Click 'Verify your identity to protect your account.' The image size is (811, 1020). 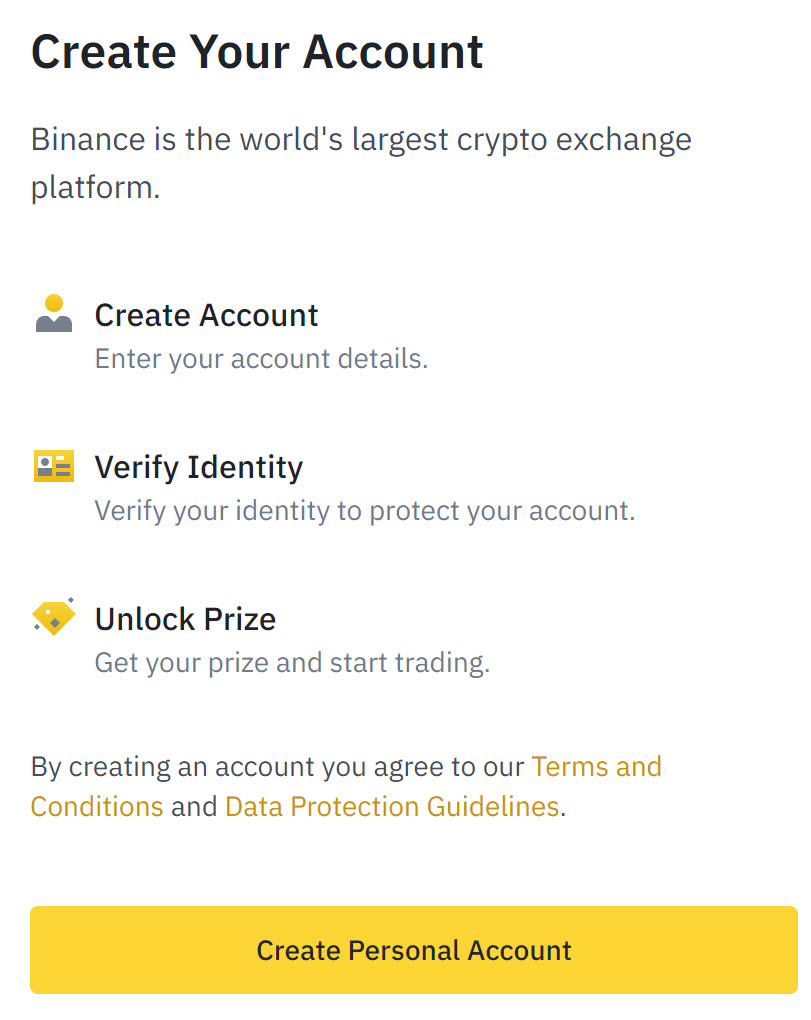(365, 511)
